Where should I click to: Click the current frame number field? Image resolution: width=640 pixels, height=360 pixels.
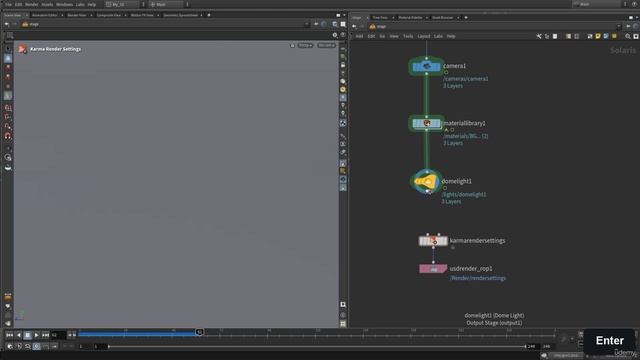pyautogui.click(x=58, y=335)
